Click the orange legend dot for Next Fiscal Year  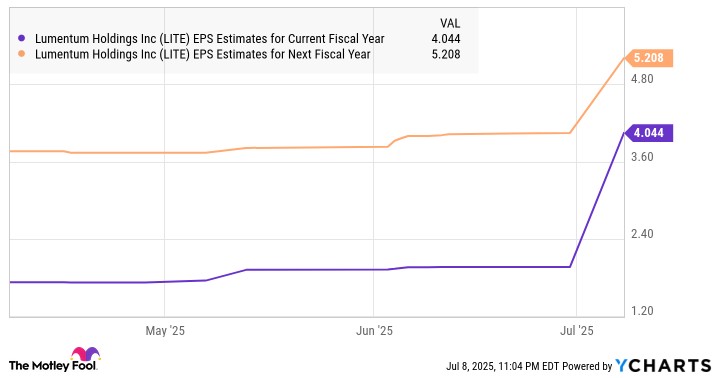click(21, 54)
